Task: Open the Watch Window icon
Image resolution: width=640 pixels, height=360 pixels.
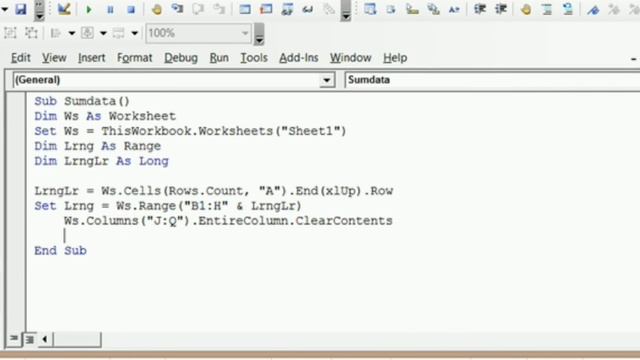Action: click(287, 9)
